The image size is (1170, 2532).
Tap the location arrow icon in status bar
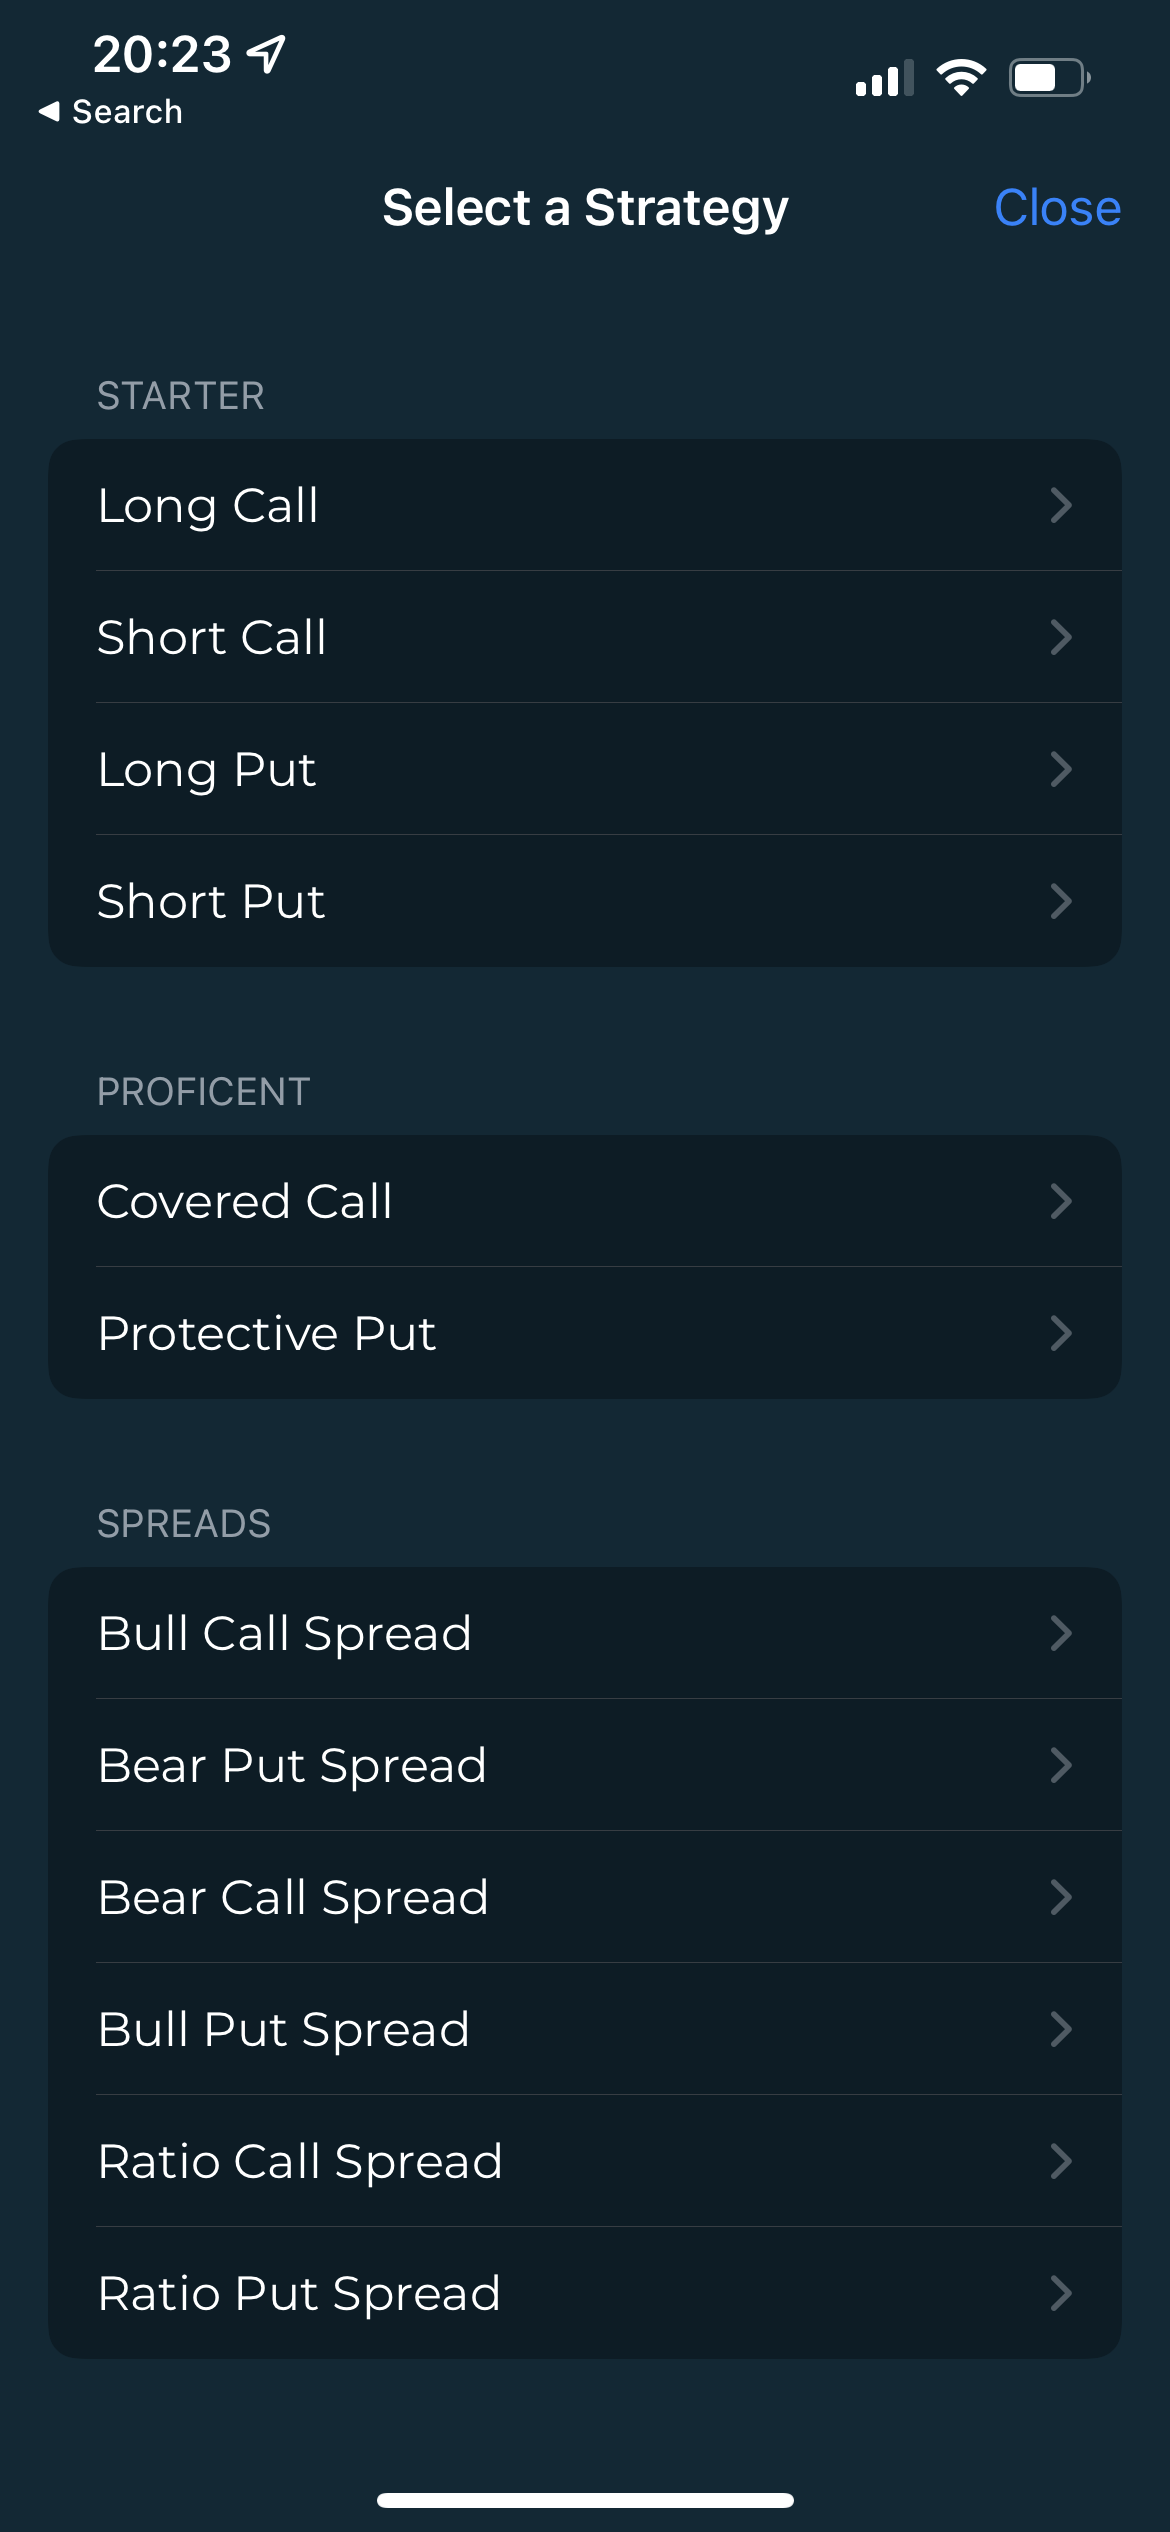tap(267, 54)
